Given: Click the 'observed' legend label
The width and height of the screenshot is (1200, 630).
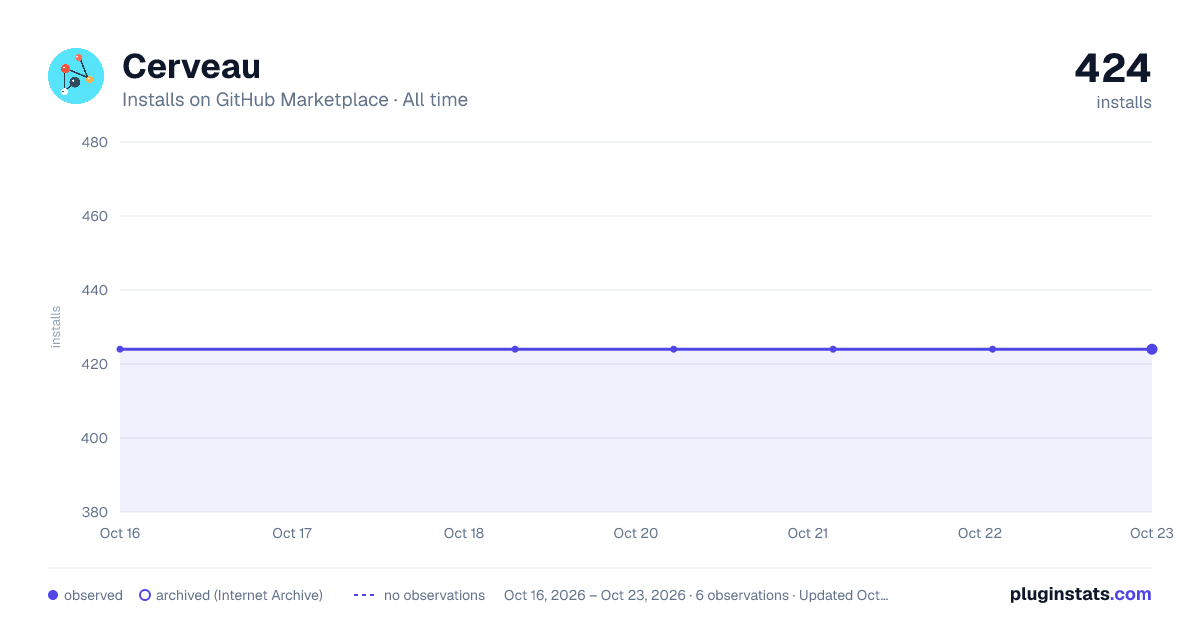Looking at the screenshot, I should [x=93, y=595].
